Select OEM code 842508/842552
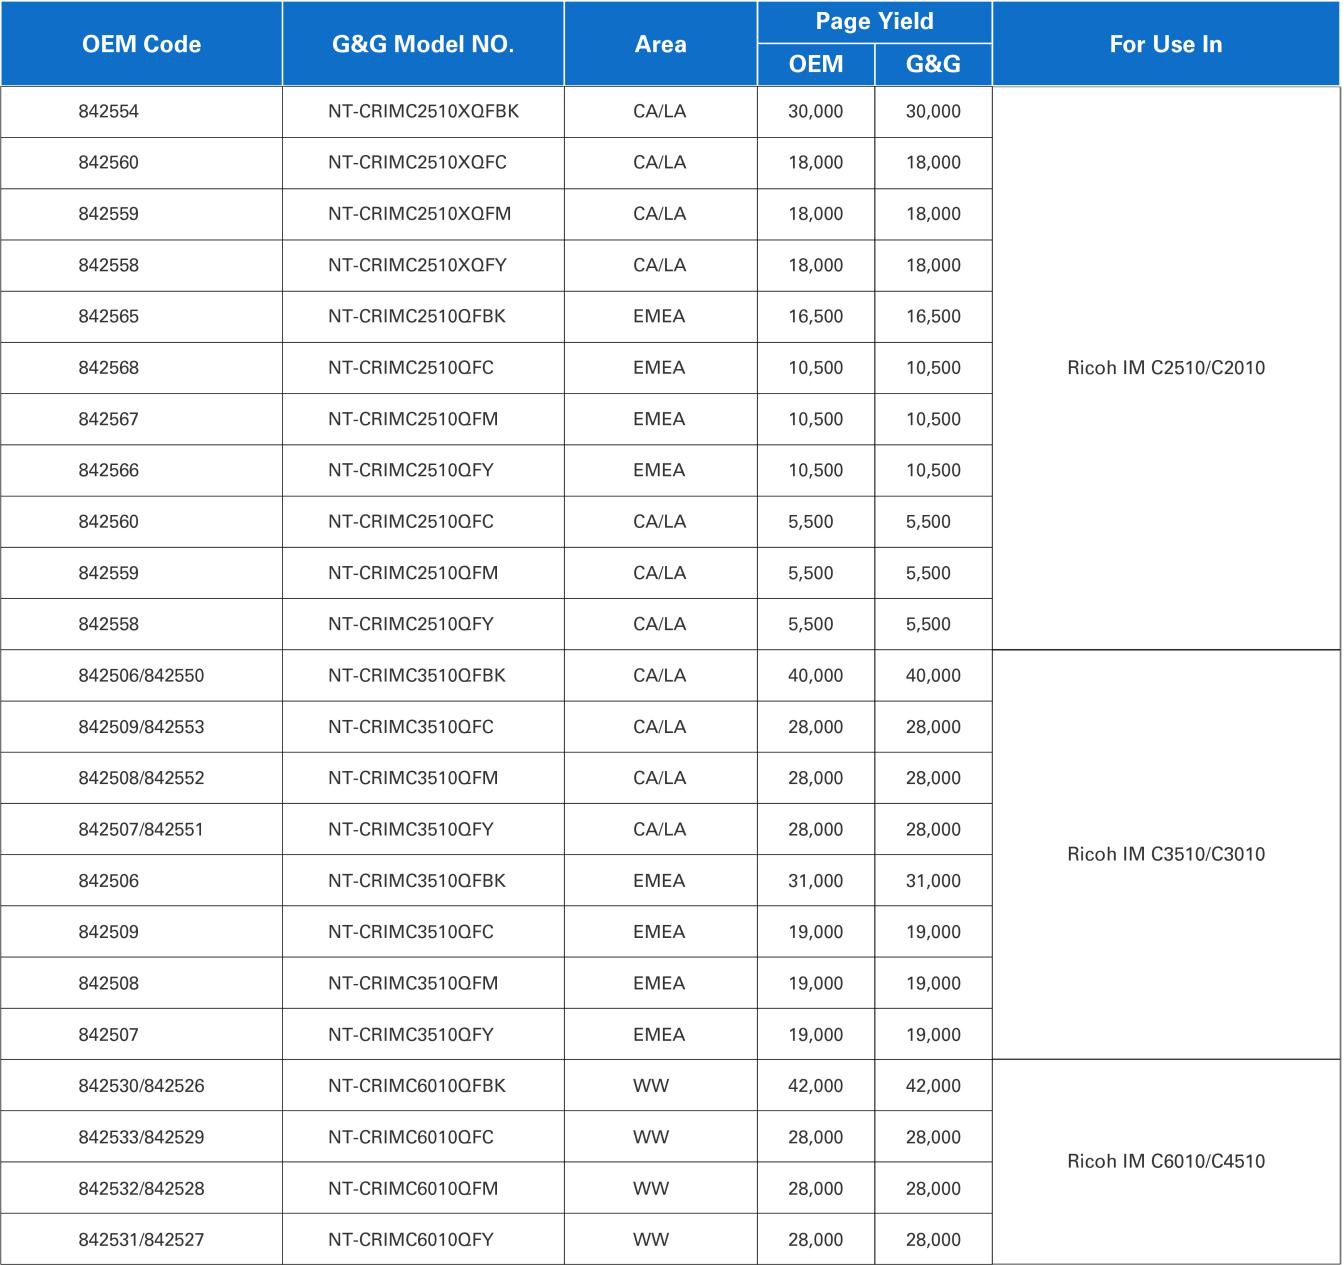This screenshot has height=1265, width=1344. click(x=141, y=778)
